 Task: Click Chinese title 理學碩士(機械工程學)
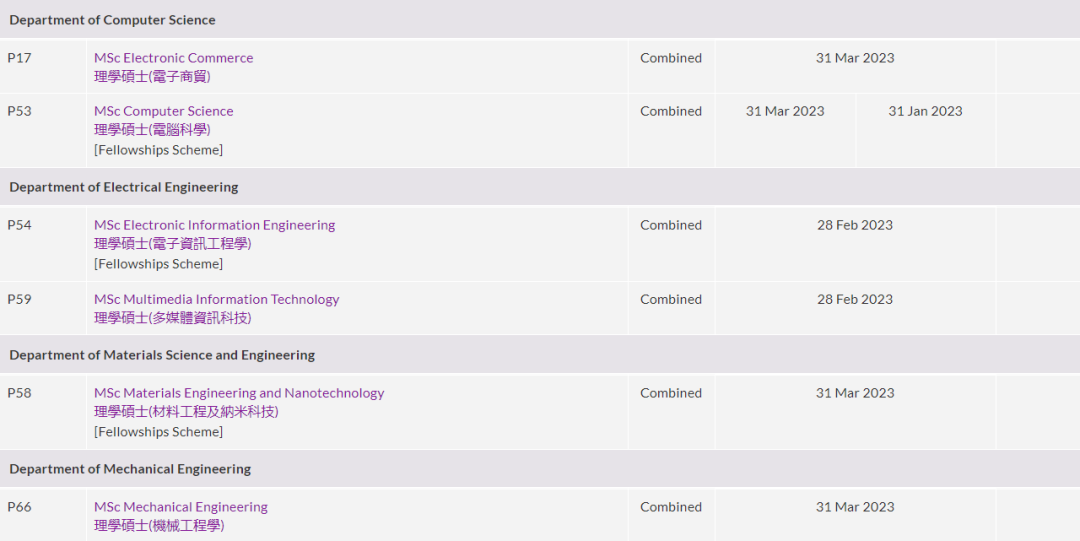click(159, 525)
